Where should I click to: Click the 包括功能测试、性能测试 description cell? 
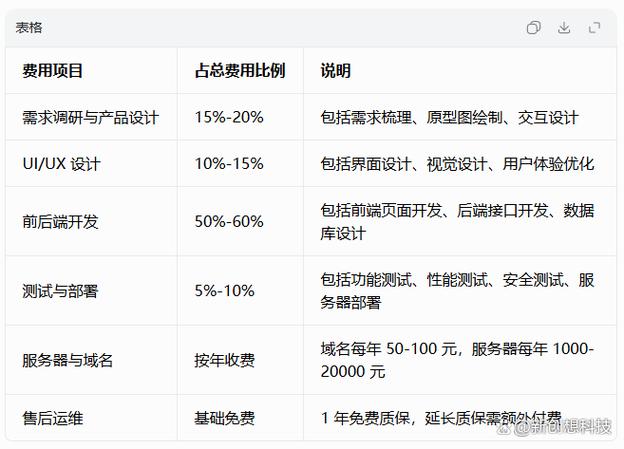click(460, 291)
